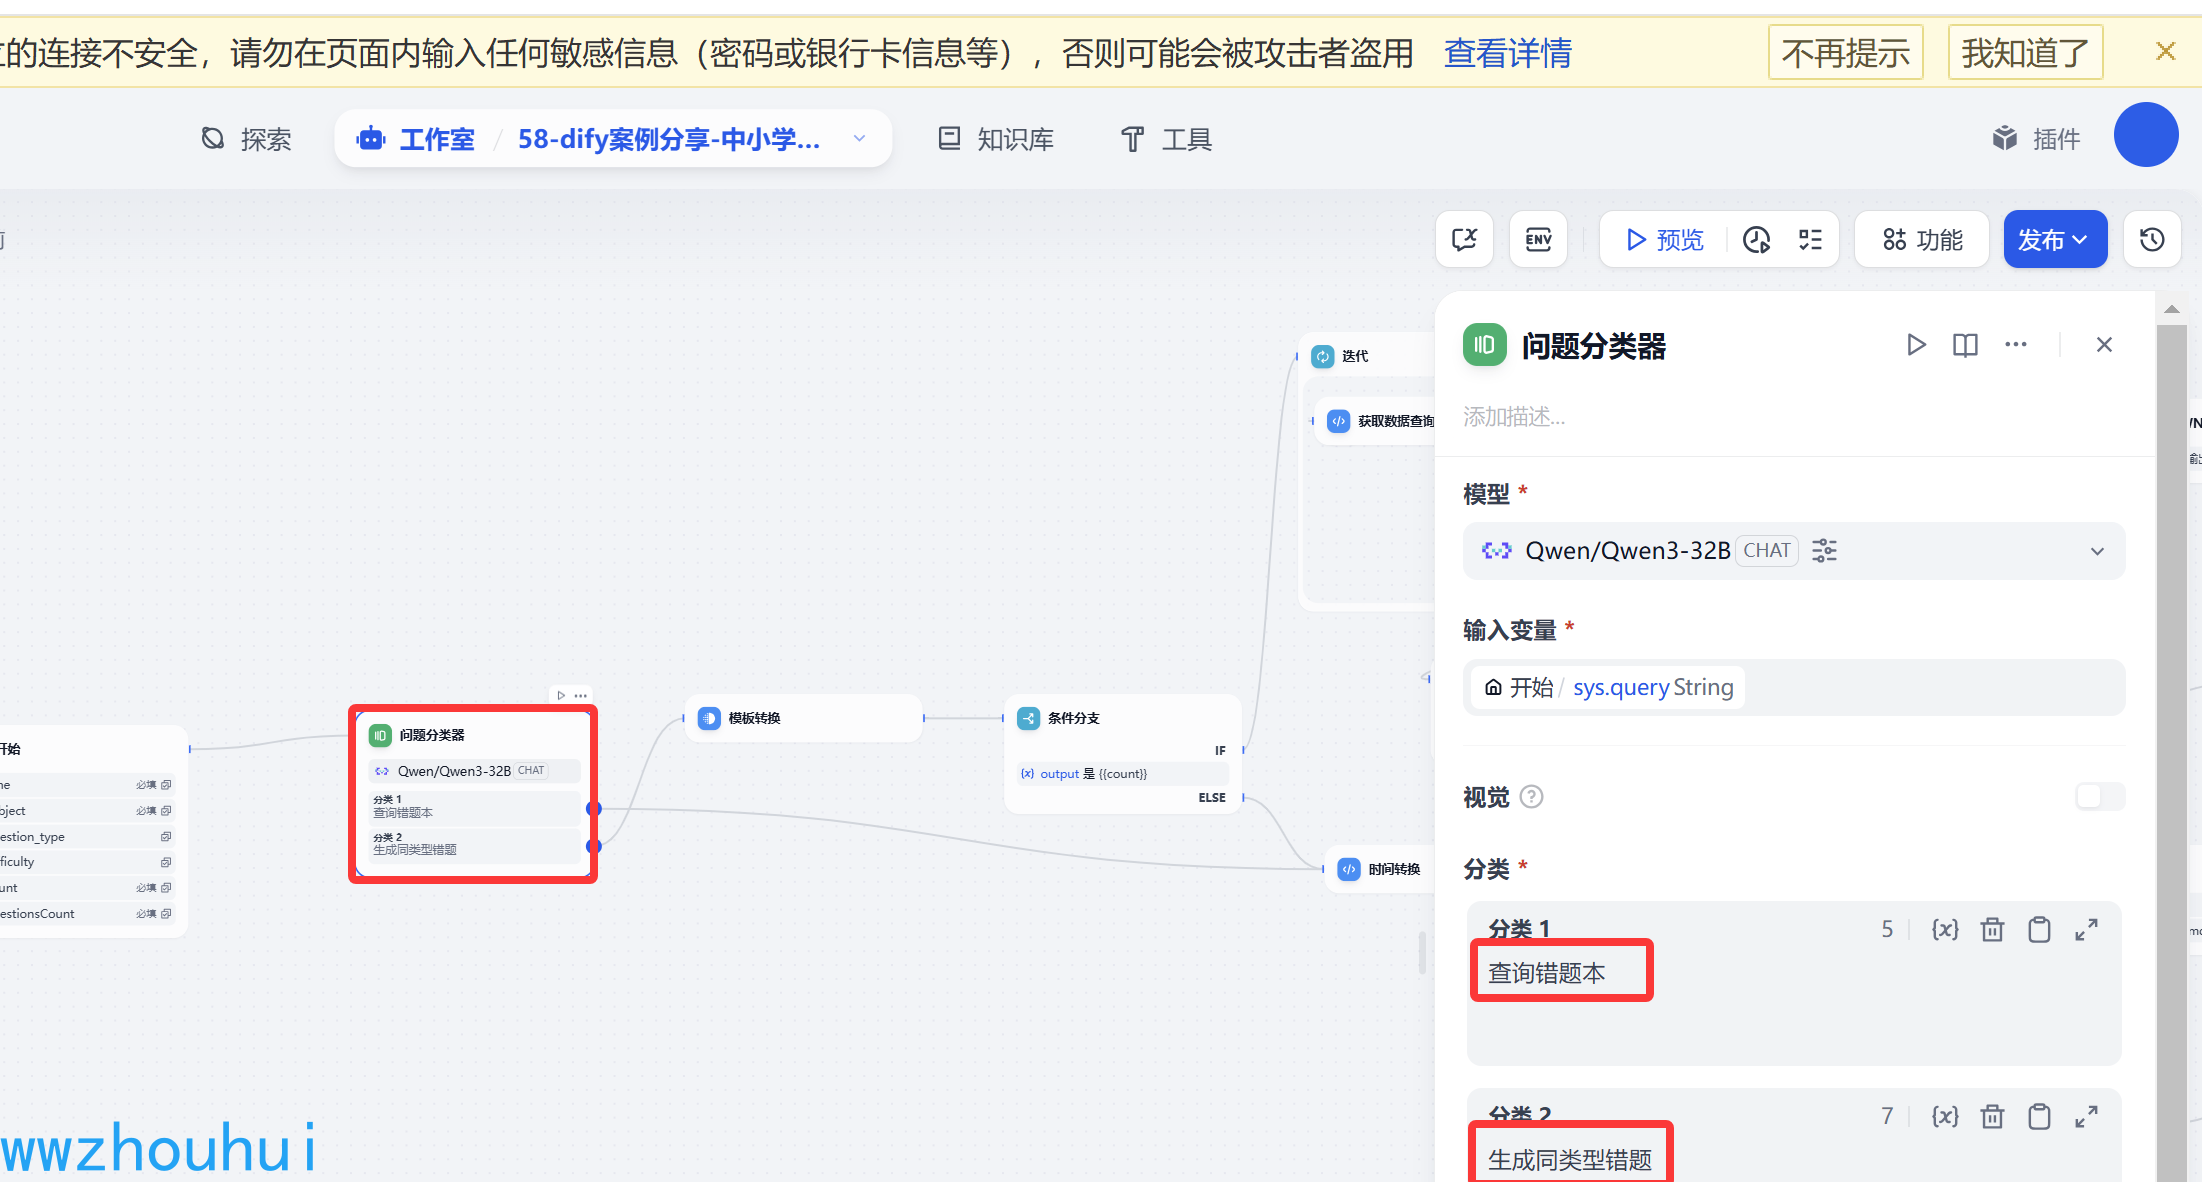The width and height of the screenshot is (2202, 1182).
Task: Copy the 分类 1 content with the clipboard icon
Action: (x=2039, y=930)
